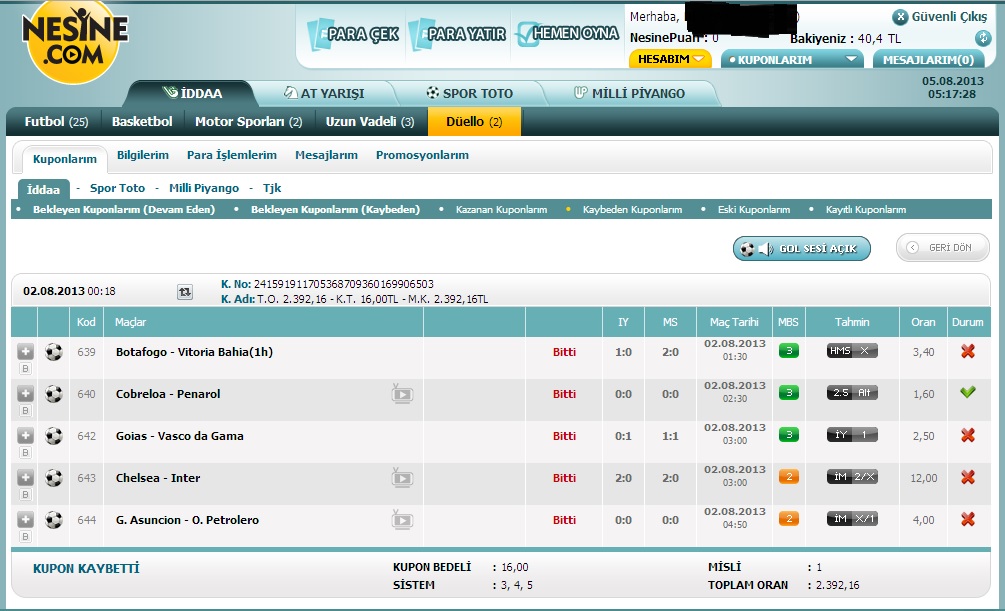Click the odds value 12,00

click(924, 478)
